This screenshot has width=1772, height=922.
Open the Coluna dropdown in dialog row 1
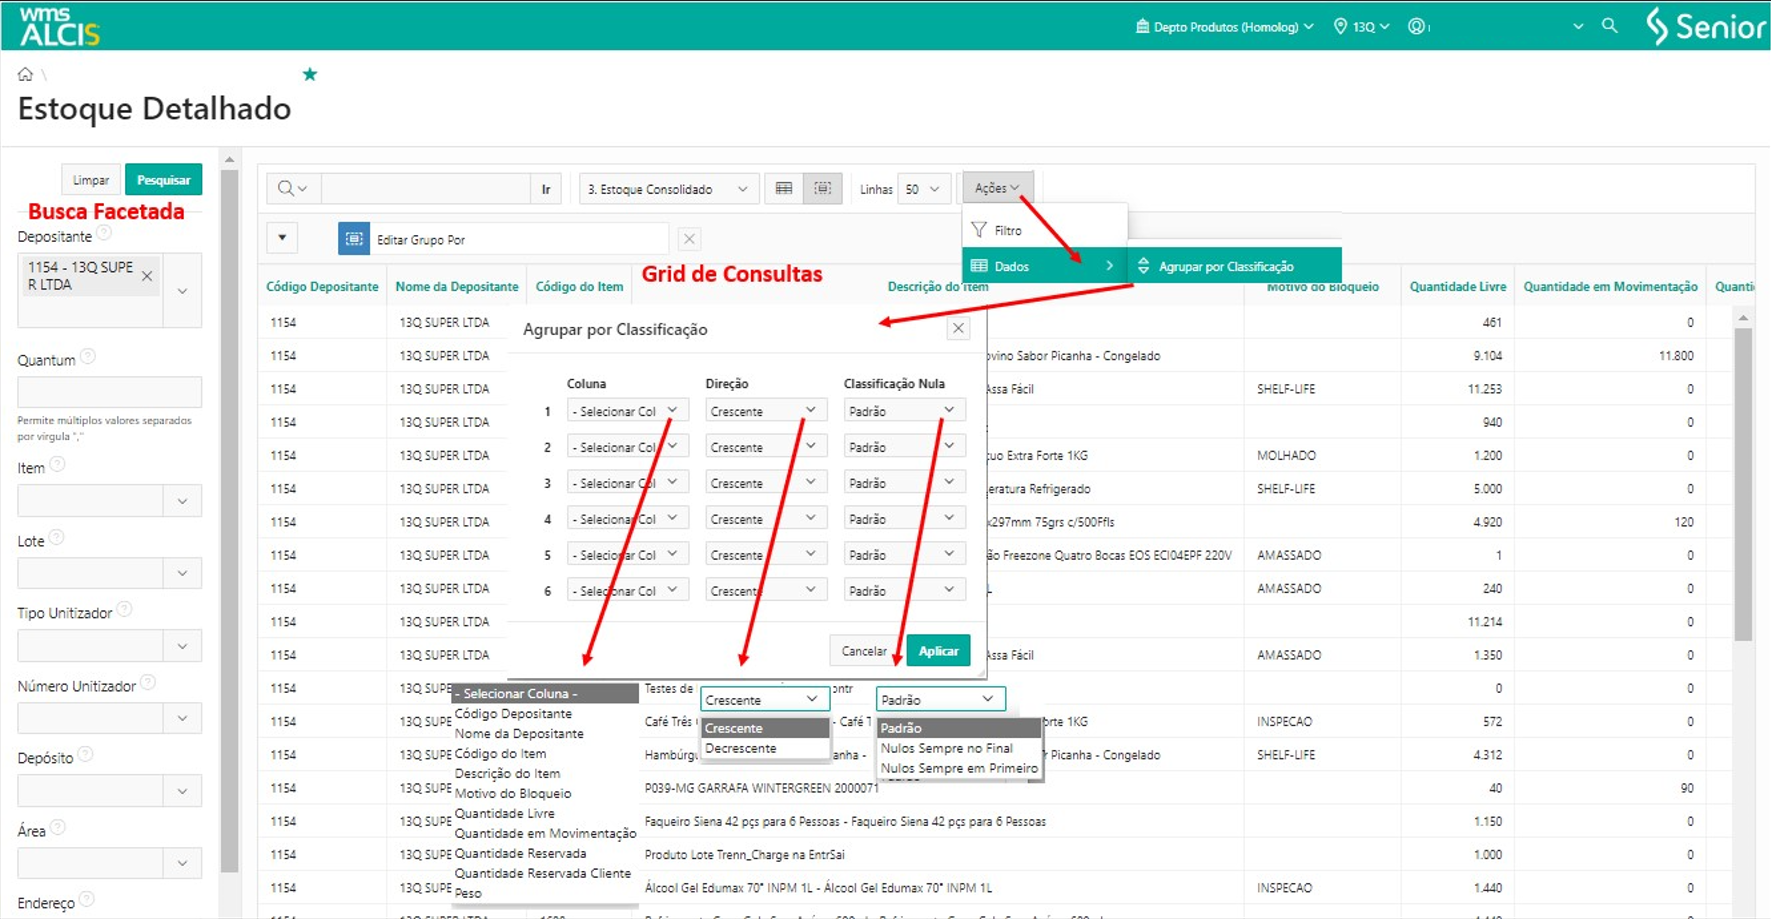[x=627, y=411]
